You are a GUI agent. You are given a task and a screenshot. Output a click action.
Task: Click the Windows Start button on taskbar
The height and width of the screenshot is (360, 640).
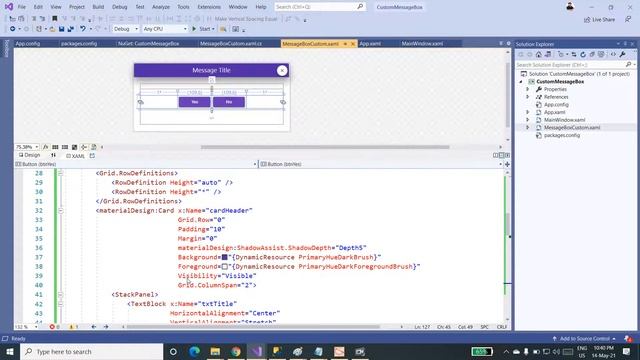(10, 351)
